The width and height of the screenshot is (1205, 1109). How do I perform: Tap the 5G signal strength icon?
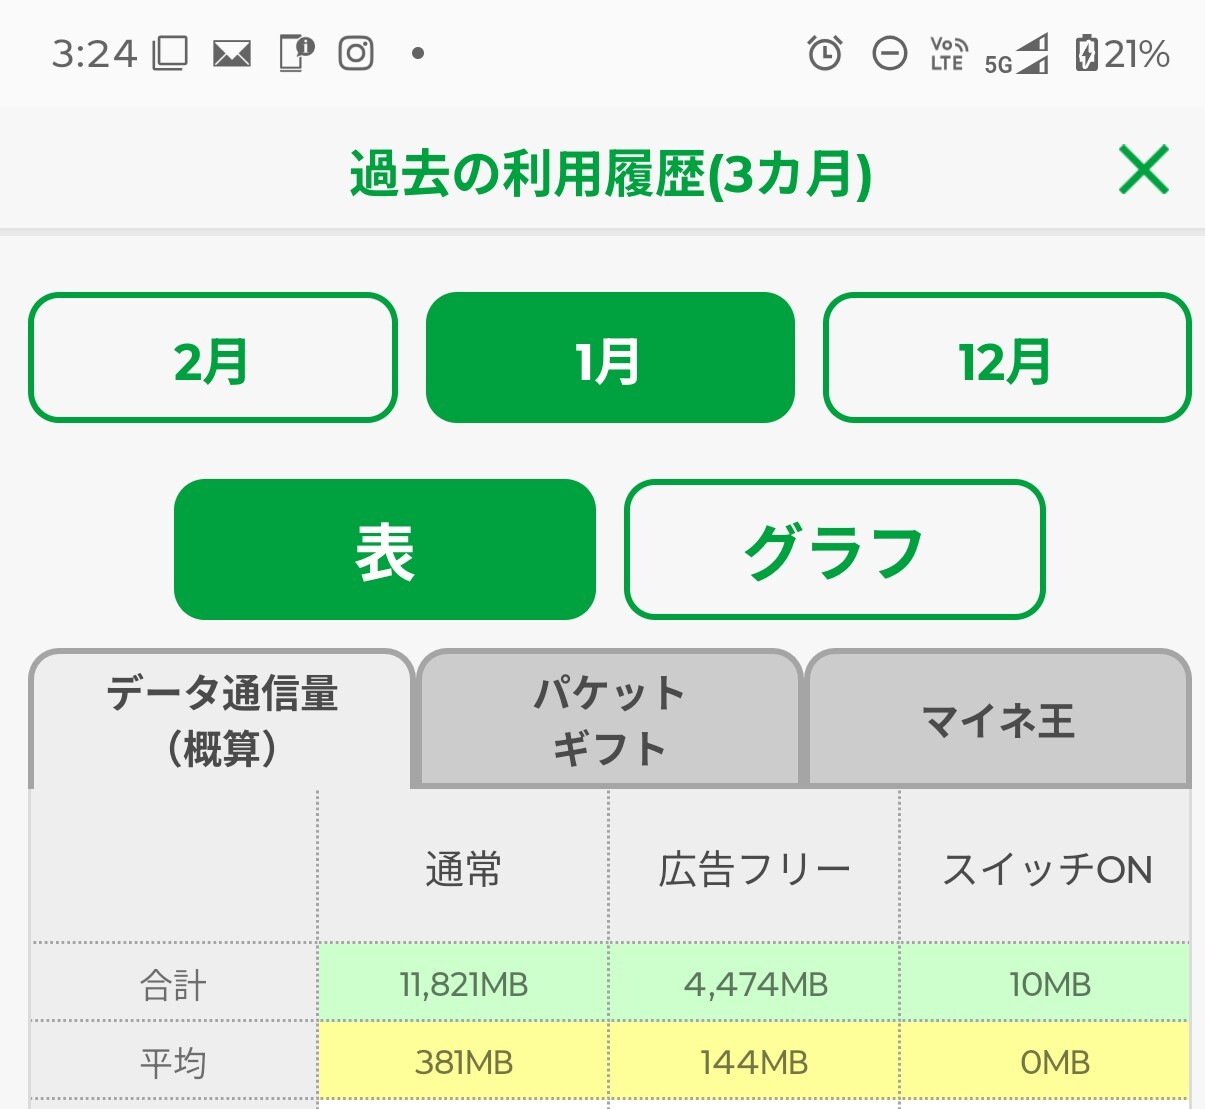(1017, 55)
